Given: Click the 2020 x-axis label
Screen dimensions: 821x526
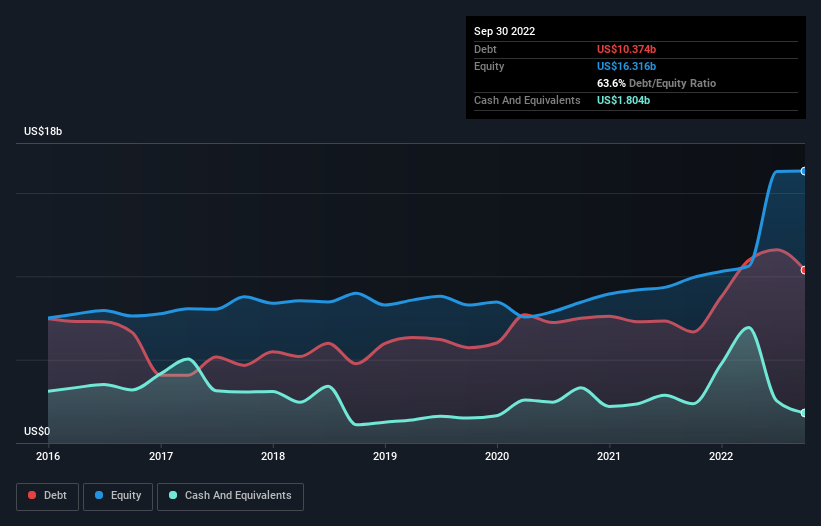Looking at the screenshot, I should [497, 456].
